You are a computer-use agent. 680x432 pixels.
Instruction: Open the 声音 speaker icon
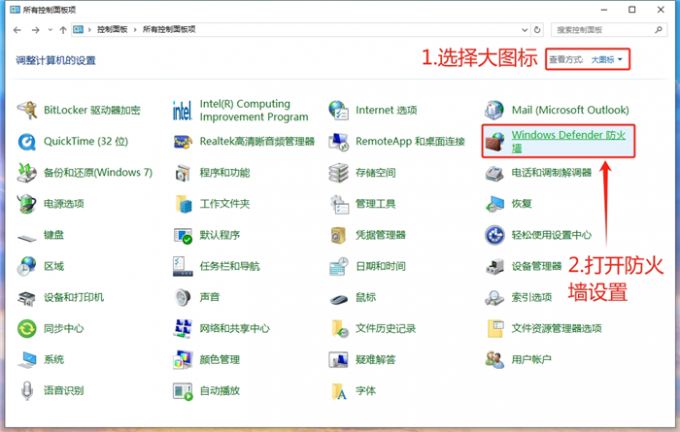[182, 298]
